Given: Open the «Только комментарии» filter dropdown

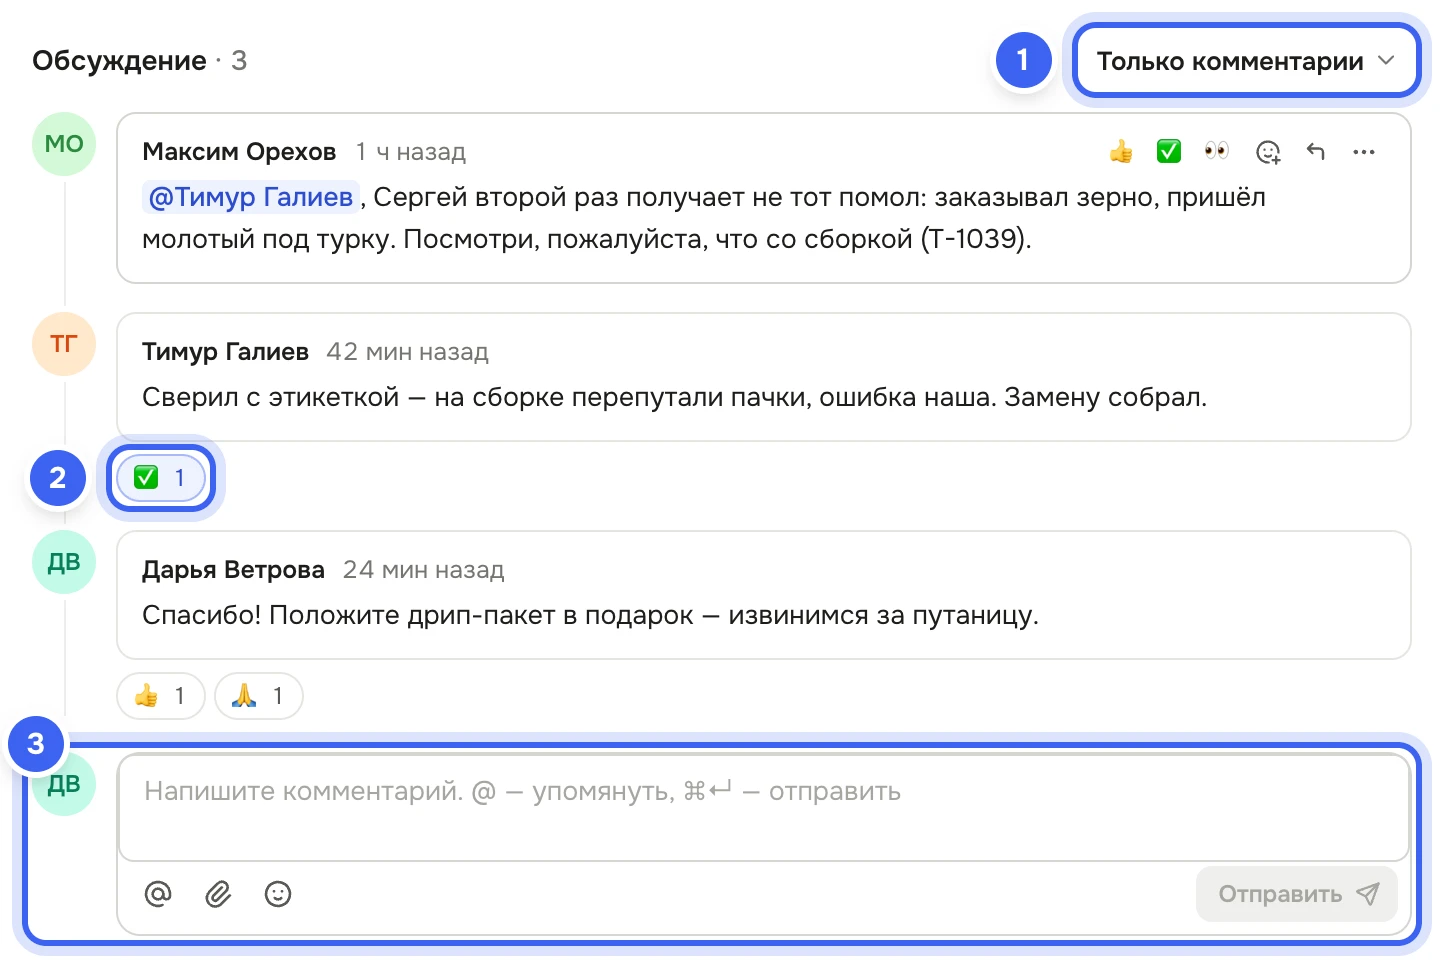Looking at the screenshot, I should point(1246,61).
